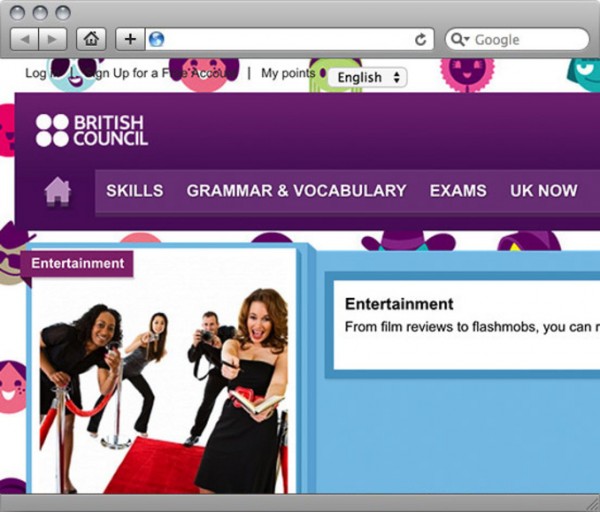Click the browser Forward arrow button

[52, 39]
